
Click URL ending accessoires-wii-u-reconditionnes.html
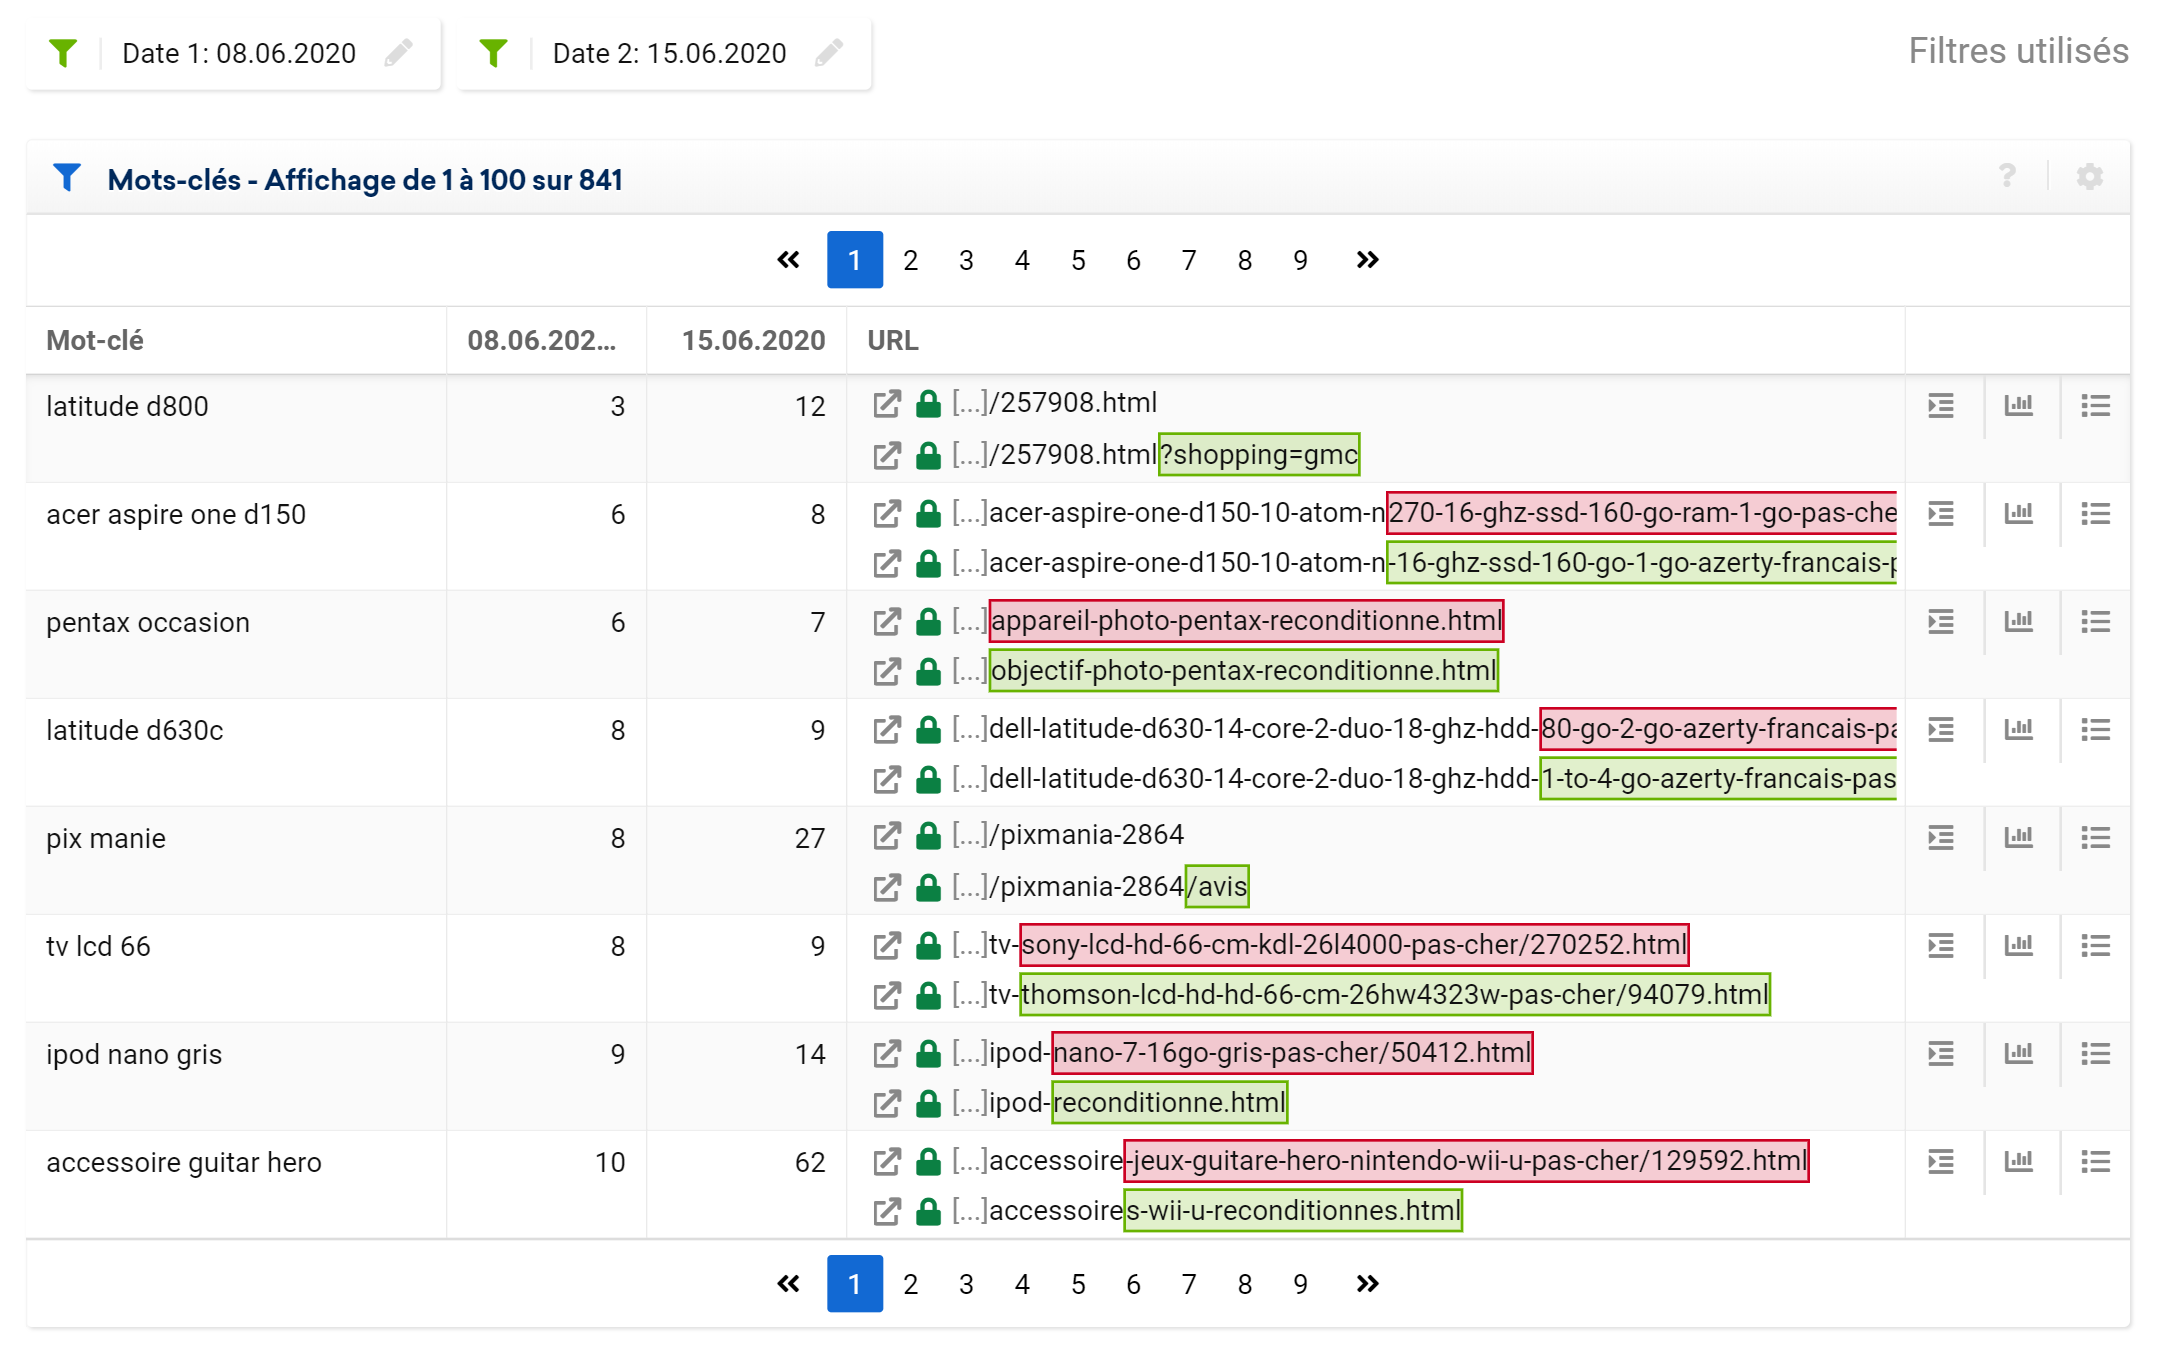pyautogui.click(x=1206, y=1210)
